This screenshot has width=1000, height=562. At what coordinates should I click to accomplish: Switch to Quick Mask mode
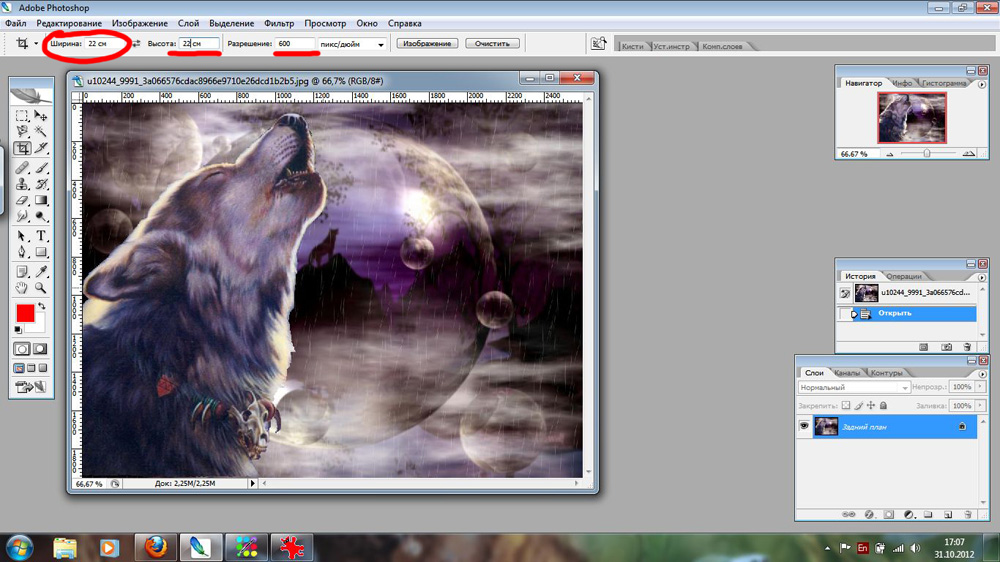coord(40,349)
